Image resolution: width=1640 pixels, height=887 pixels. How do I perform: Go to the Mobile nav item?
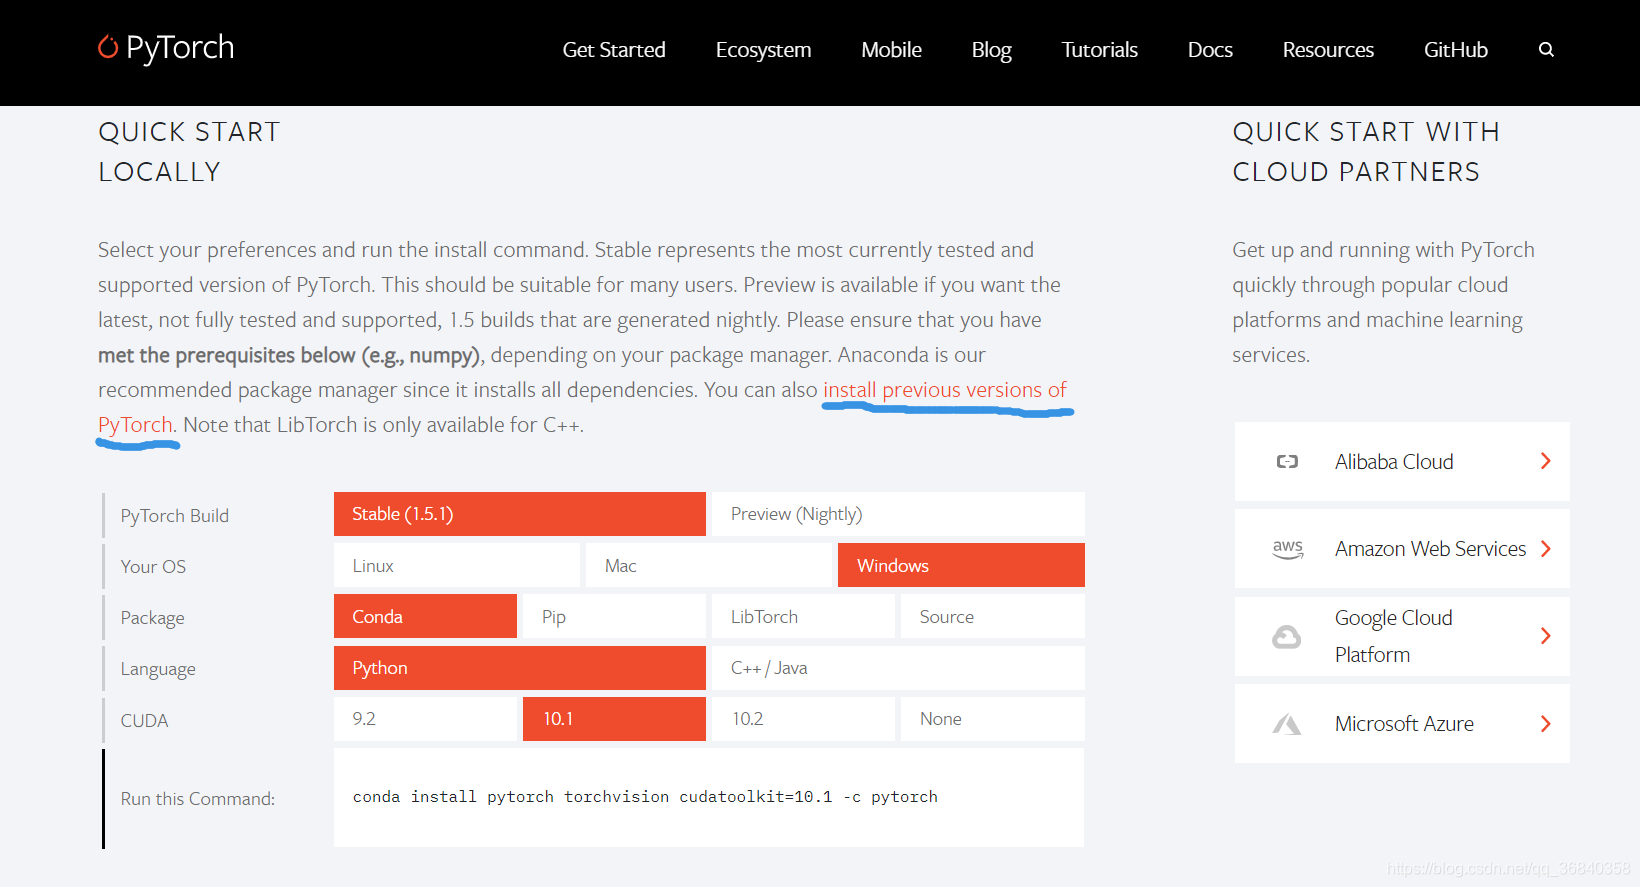point(891,50)
